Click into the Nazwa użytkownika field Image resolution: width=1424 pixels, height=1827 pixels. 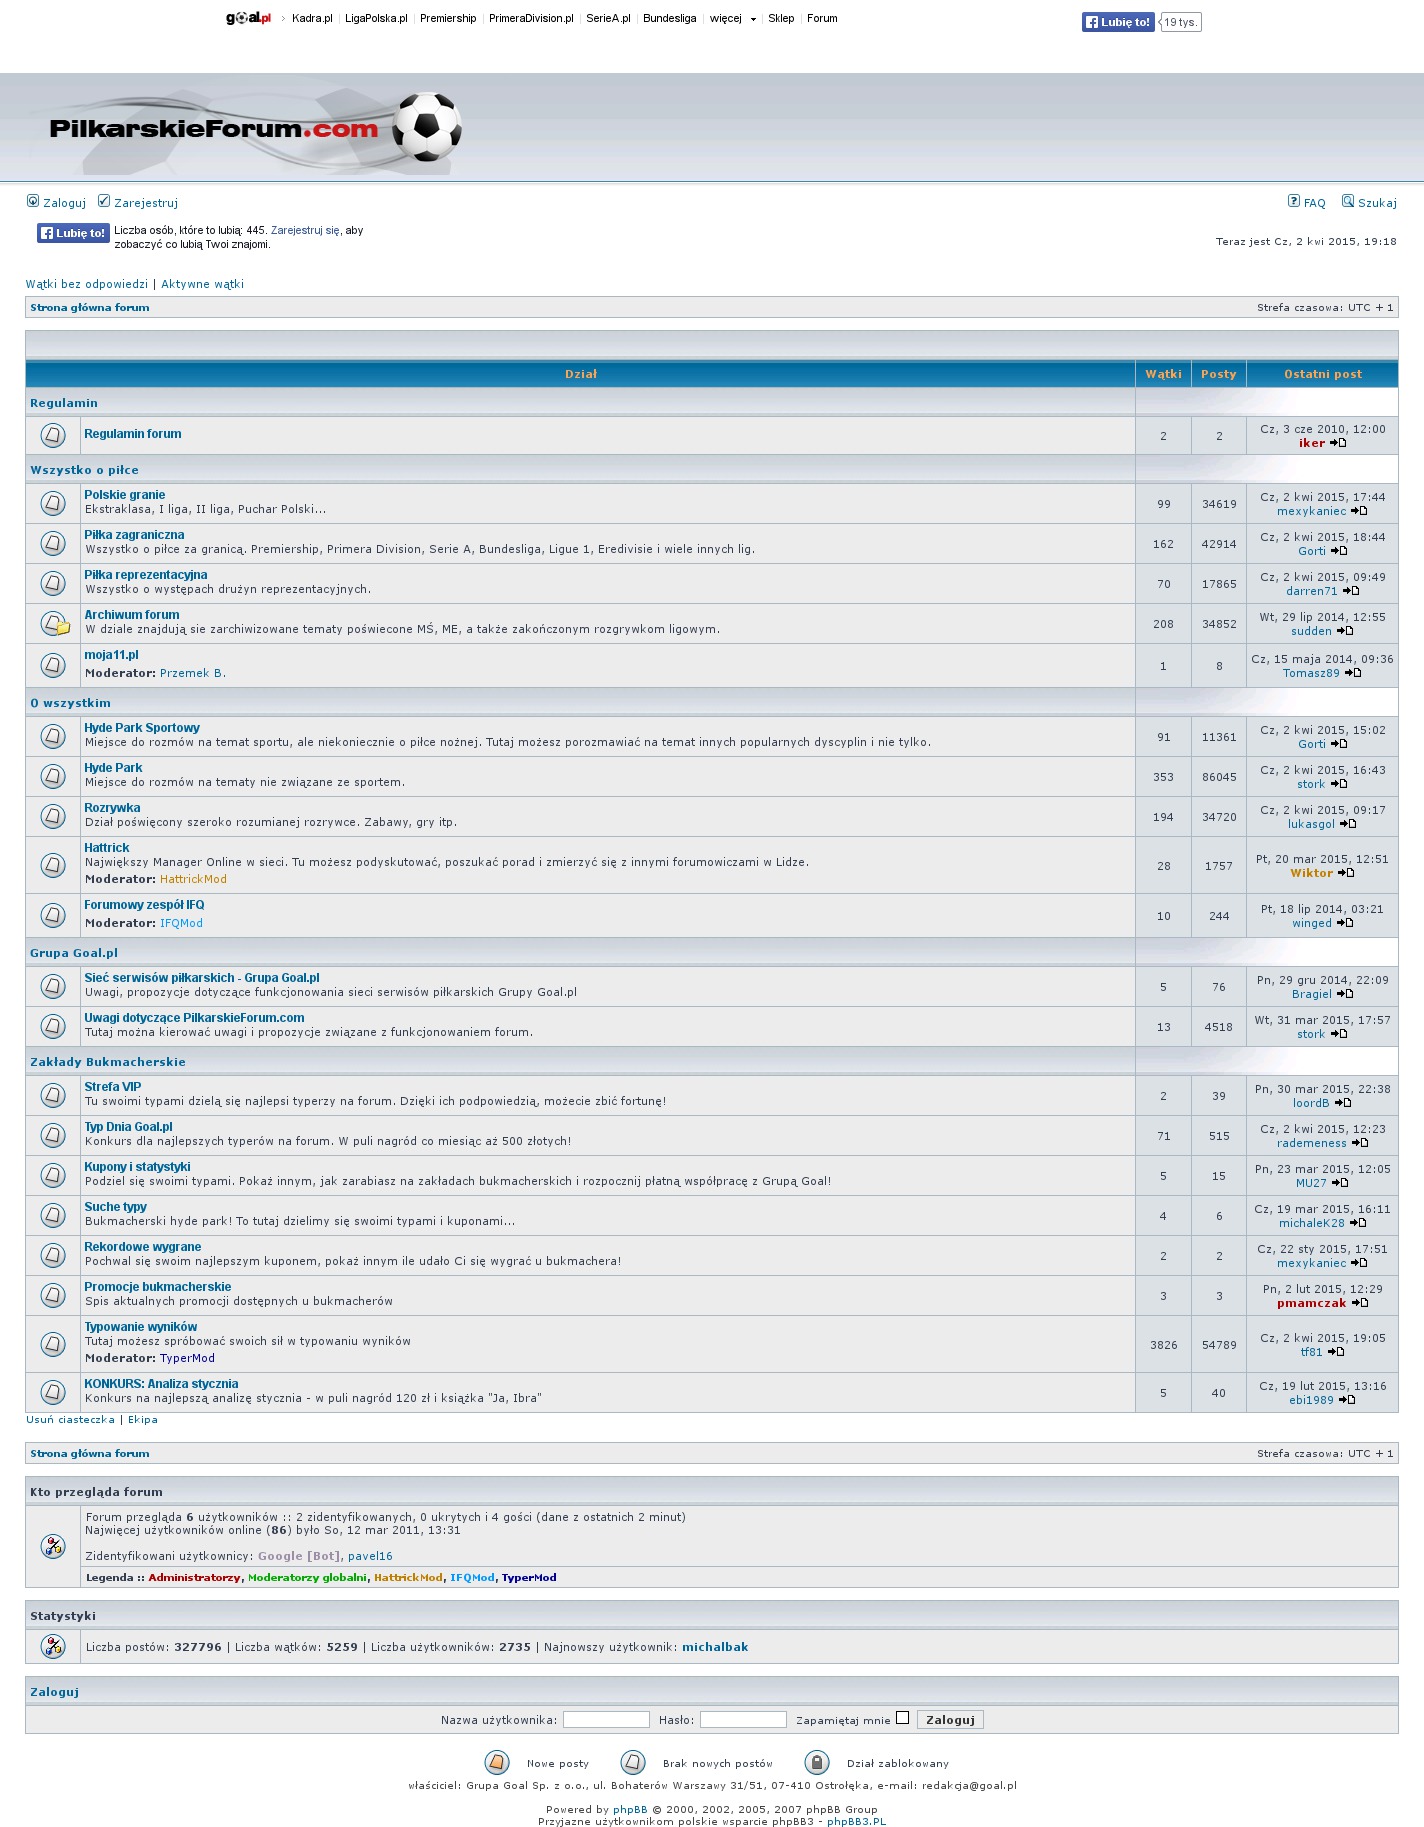(x=606, y=1720)
